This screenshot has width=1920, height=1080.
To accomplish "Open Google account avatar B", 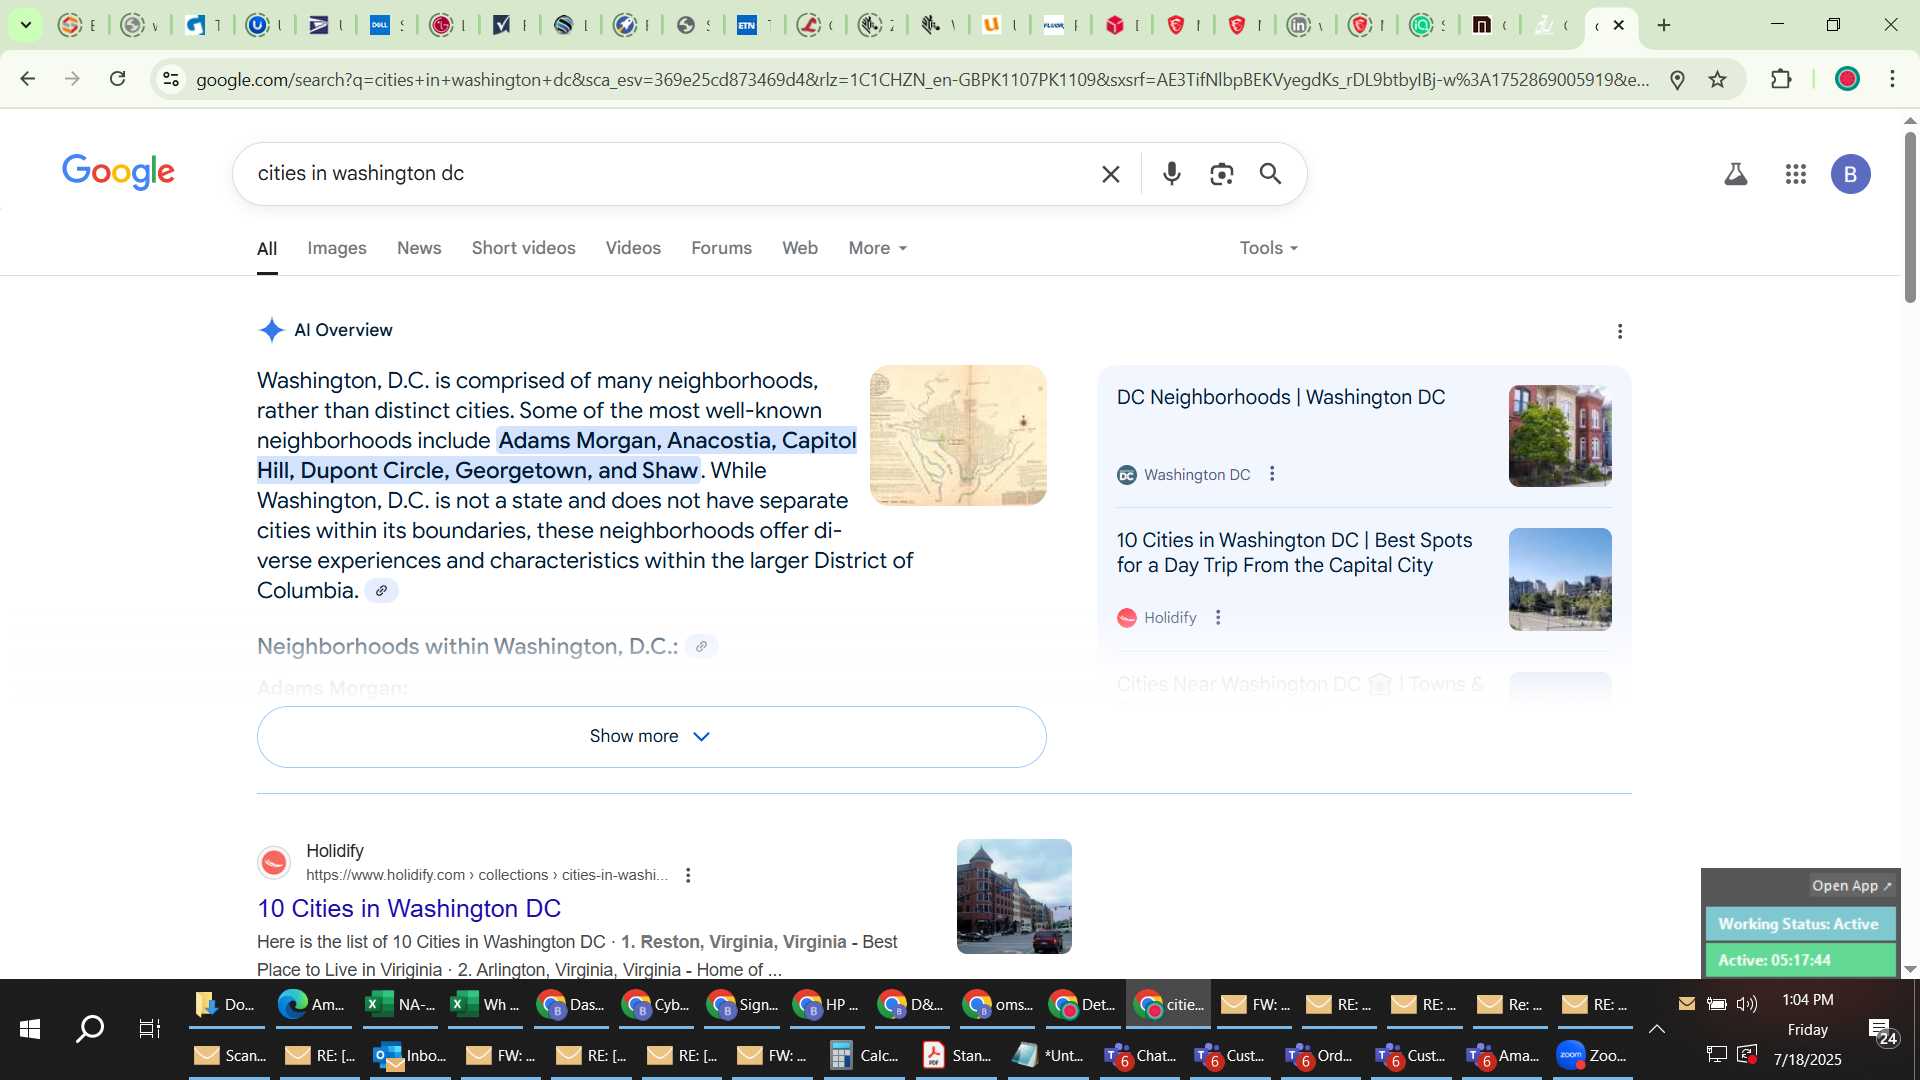I will [1850, 174].
